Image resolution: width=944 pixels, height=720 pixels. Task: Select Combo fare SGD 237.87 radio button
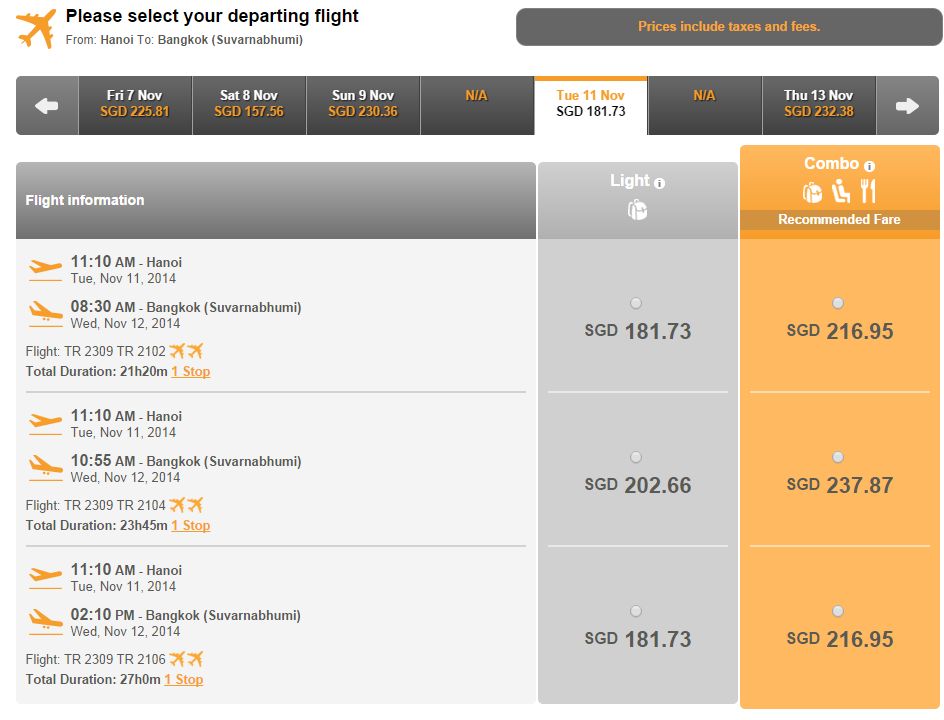point(837,458)
